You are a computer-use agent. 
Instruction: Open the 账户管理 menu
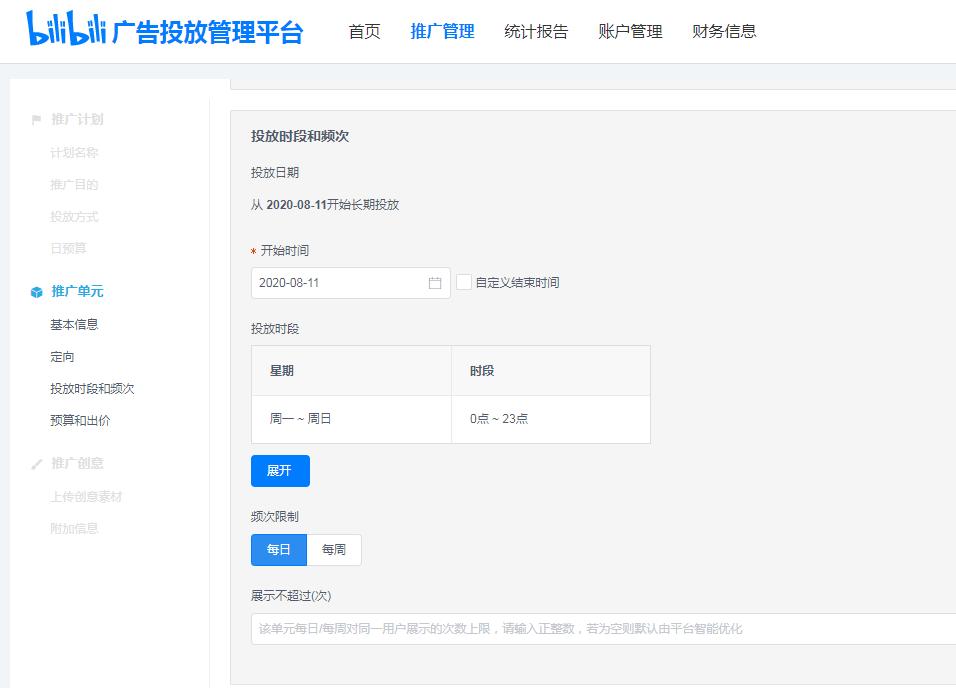point(628,31)
